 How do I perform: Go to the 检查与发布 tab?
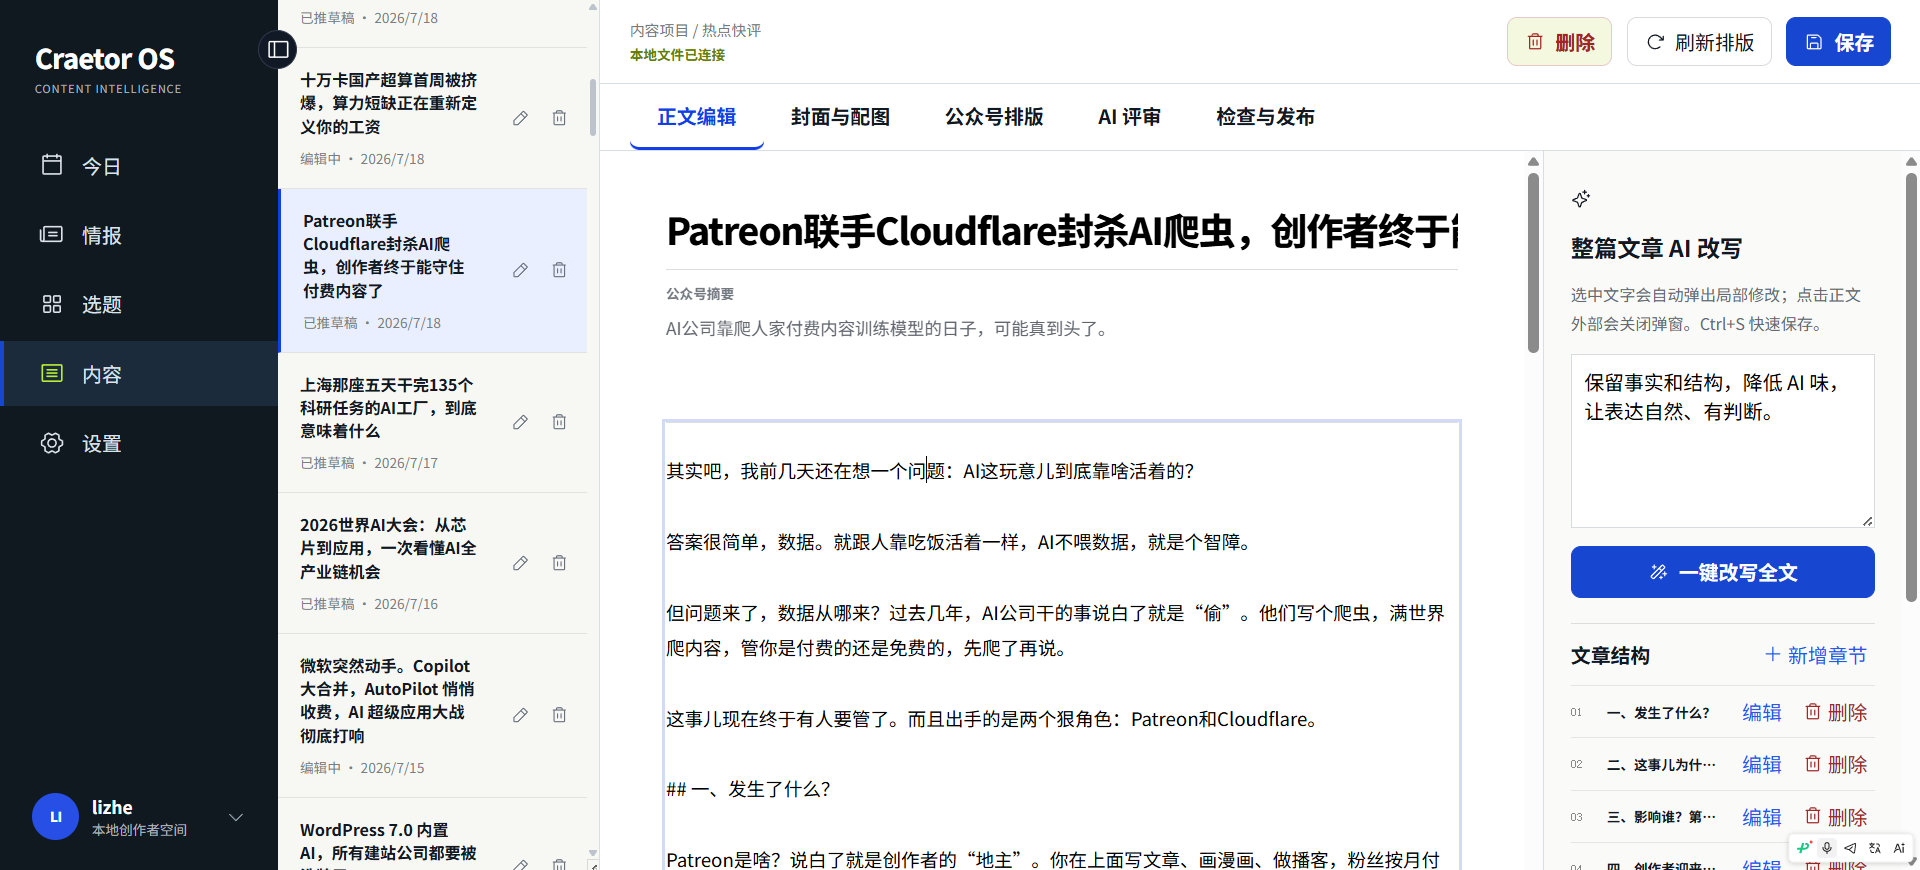[x=1265, y=117]
